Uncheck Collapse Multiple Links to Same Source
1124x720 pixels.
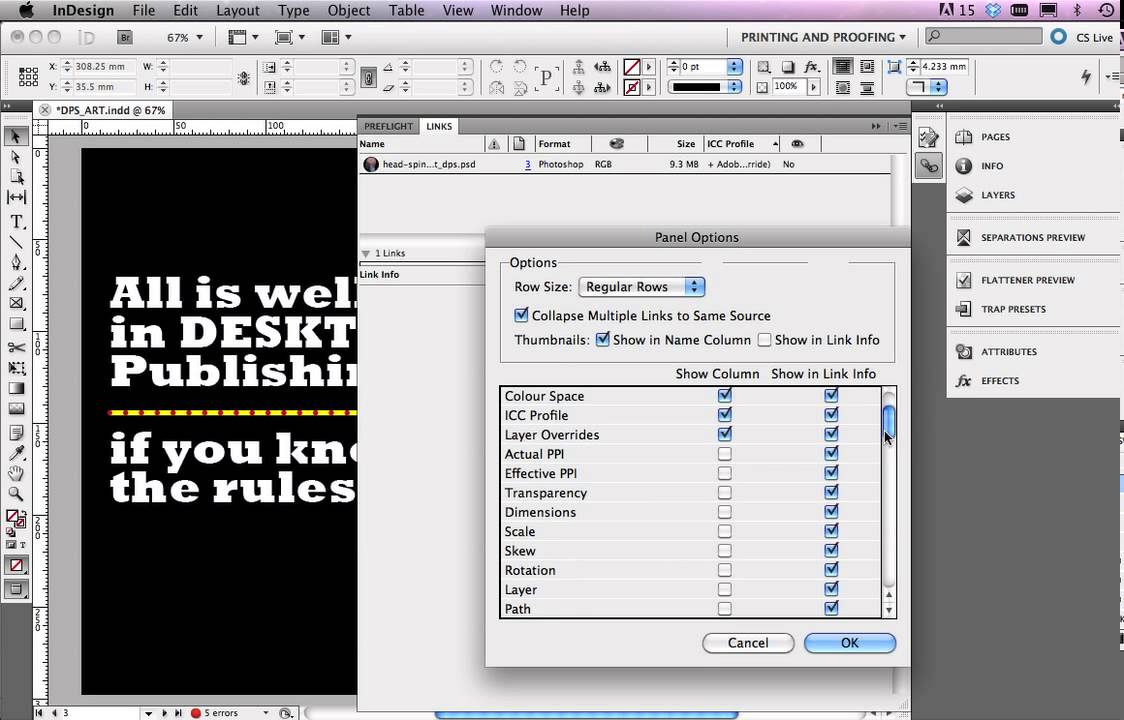(x=521, y=315)
